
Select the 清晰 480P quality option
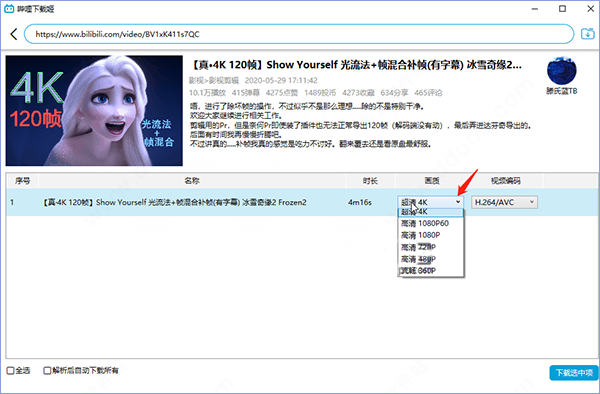[x=431, y=259]
